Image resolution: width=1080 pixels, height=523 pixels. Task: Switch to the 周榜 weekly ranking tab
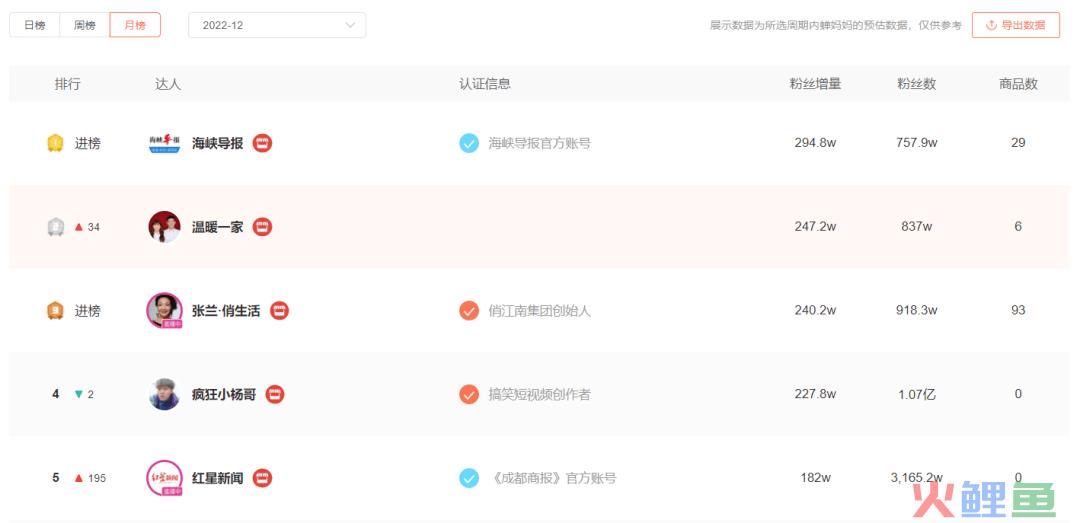(85, 25)
